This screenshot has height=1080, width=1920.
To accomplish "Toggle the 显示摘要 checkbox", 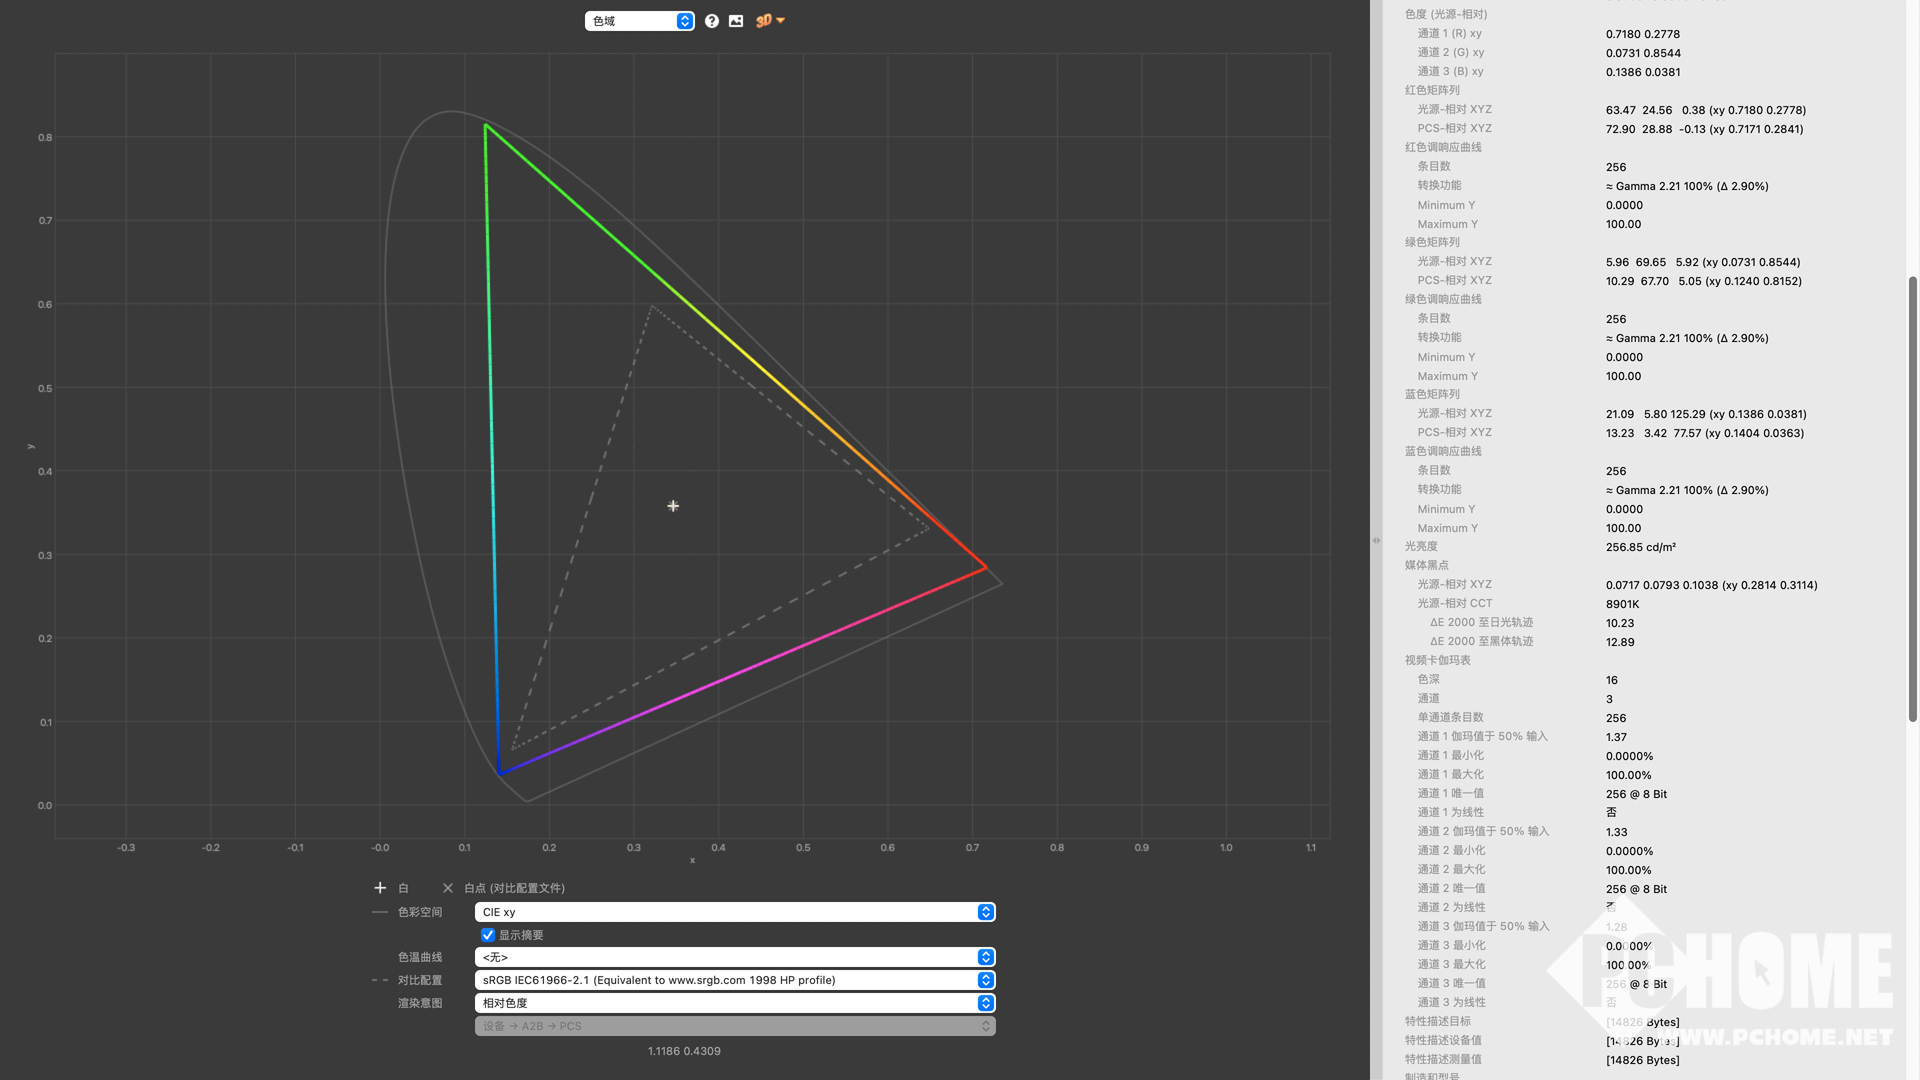I will pyautogui.click(x=488, y=935).
